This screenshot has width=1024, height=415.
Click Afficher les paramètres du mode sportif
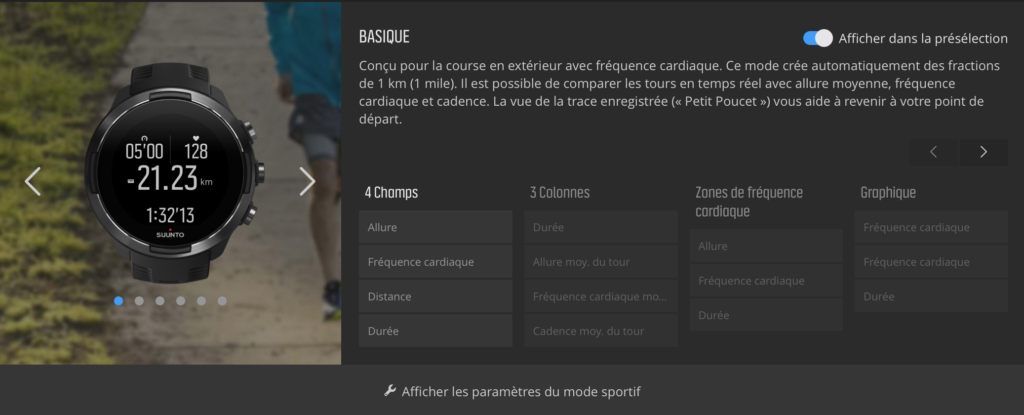click(x=520, y=391)
